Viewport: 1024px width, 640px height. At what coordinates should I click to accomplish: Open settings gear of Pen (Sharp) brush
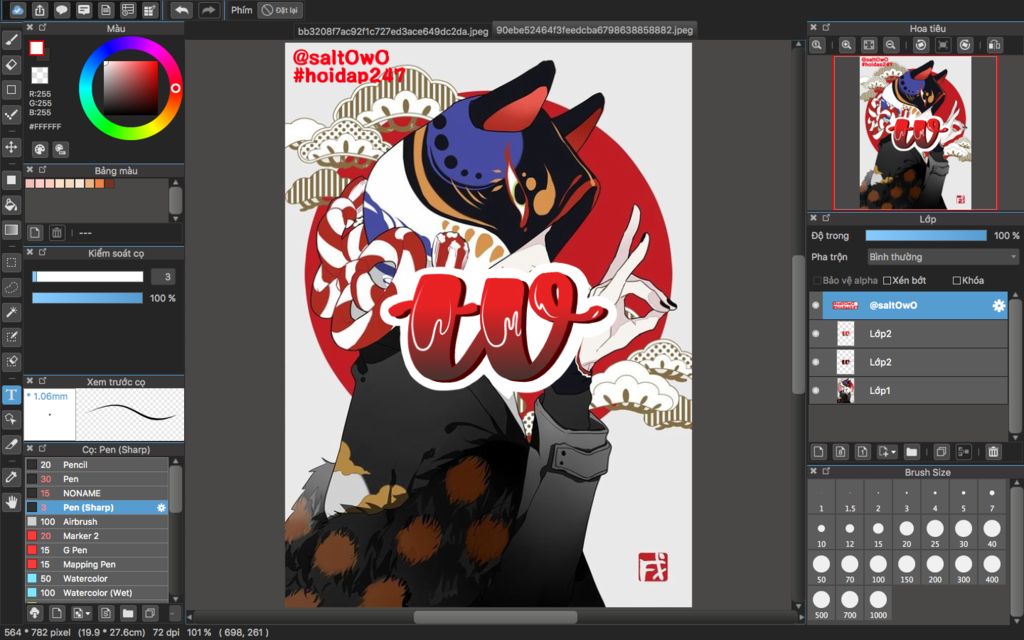pos(161,507)
